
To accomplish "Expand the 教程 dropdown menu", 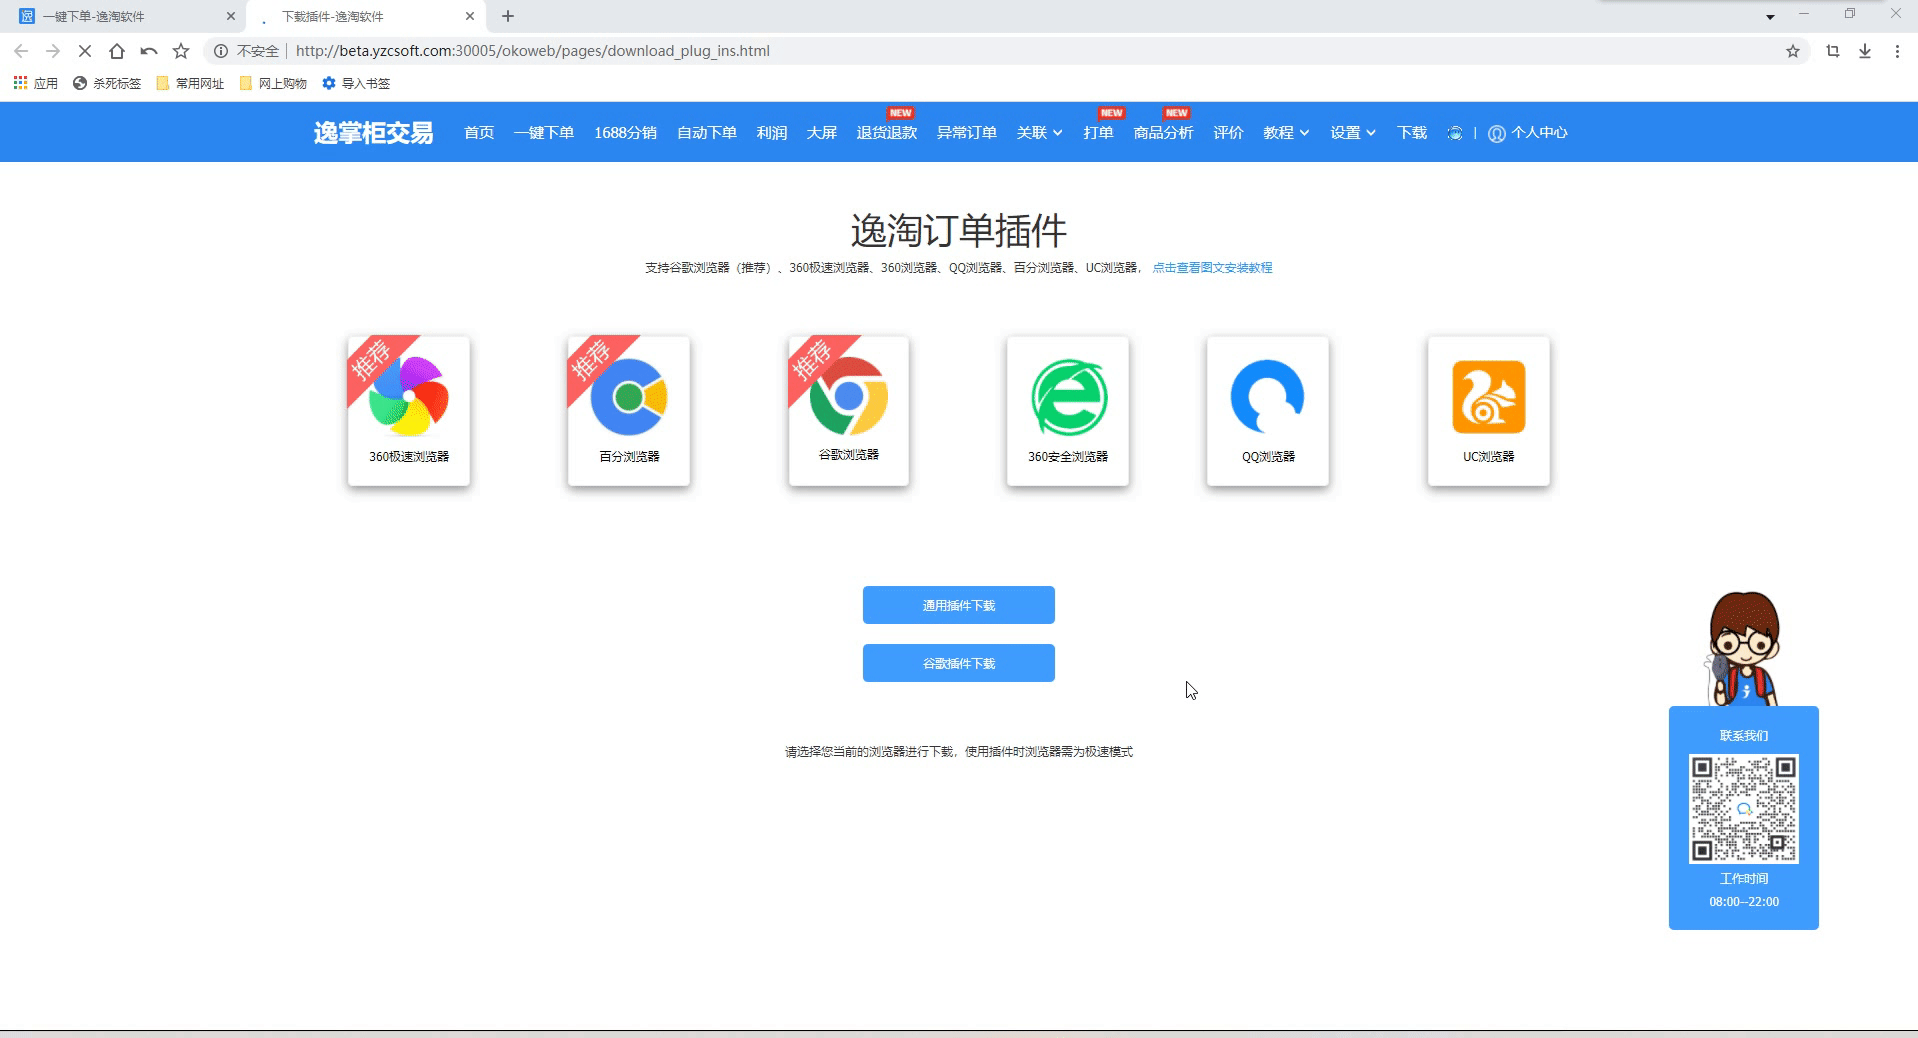I will pyautogui.click(x=1286, y=133).
